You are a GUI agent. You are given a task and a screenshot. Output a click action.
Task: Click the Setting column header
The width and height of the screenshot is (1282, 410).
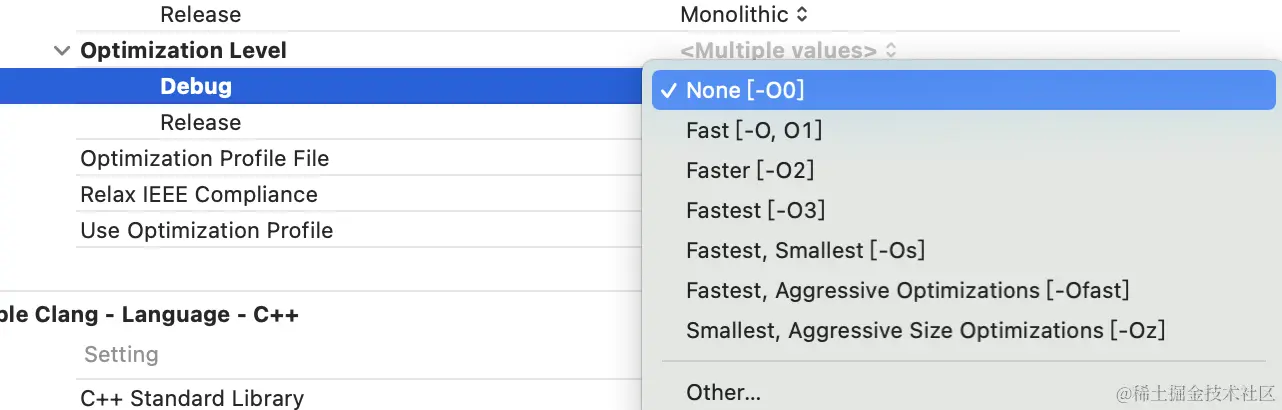click(x=121, y=355)
